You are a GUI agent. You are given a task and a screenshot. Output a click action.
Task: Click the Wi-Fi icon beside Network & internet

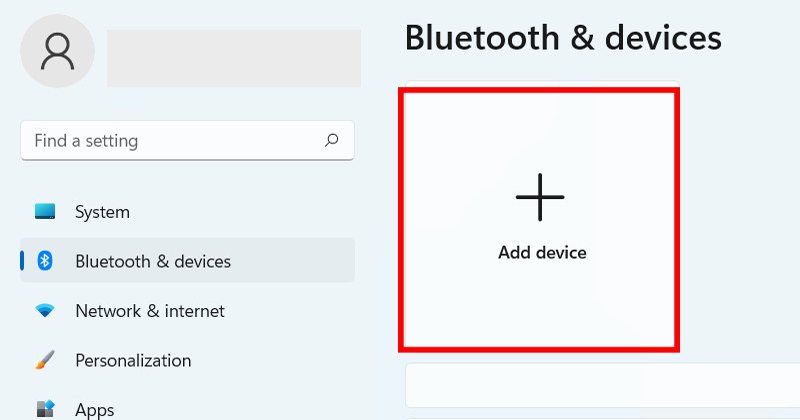(45, 311)
